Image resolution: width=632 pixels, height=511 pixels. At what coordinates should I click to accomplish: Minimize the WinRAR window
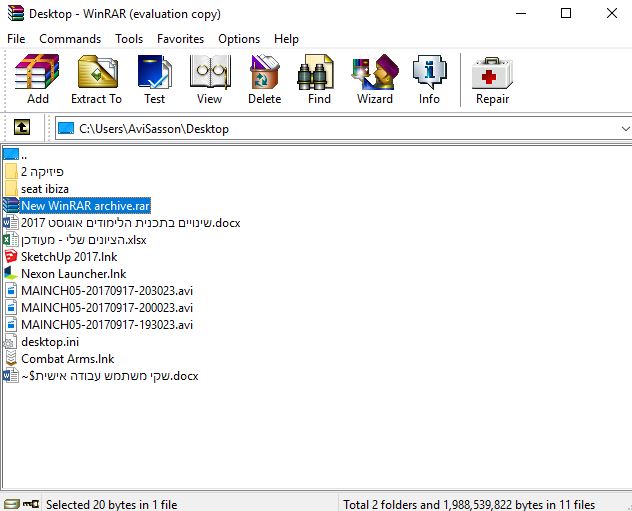521,13
